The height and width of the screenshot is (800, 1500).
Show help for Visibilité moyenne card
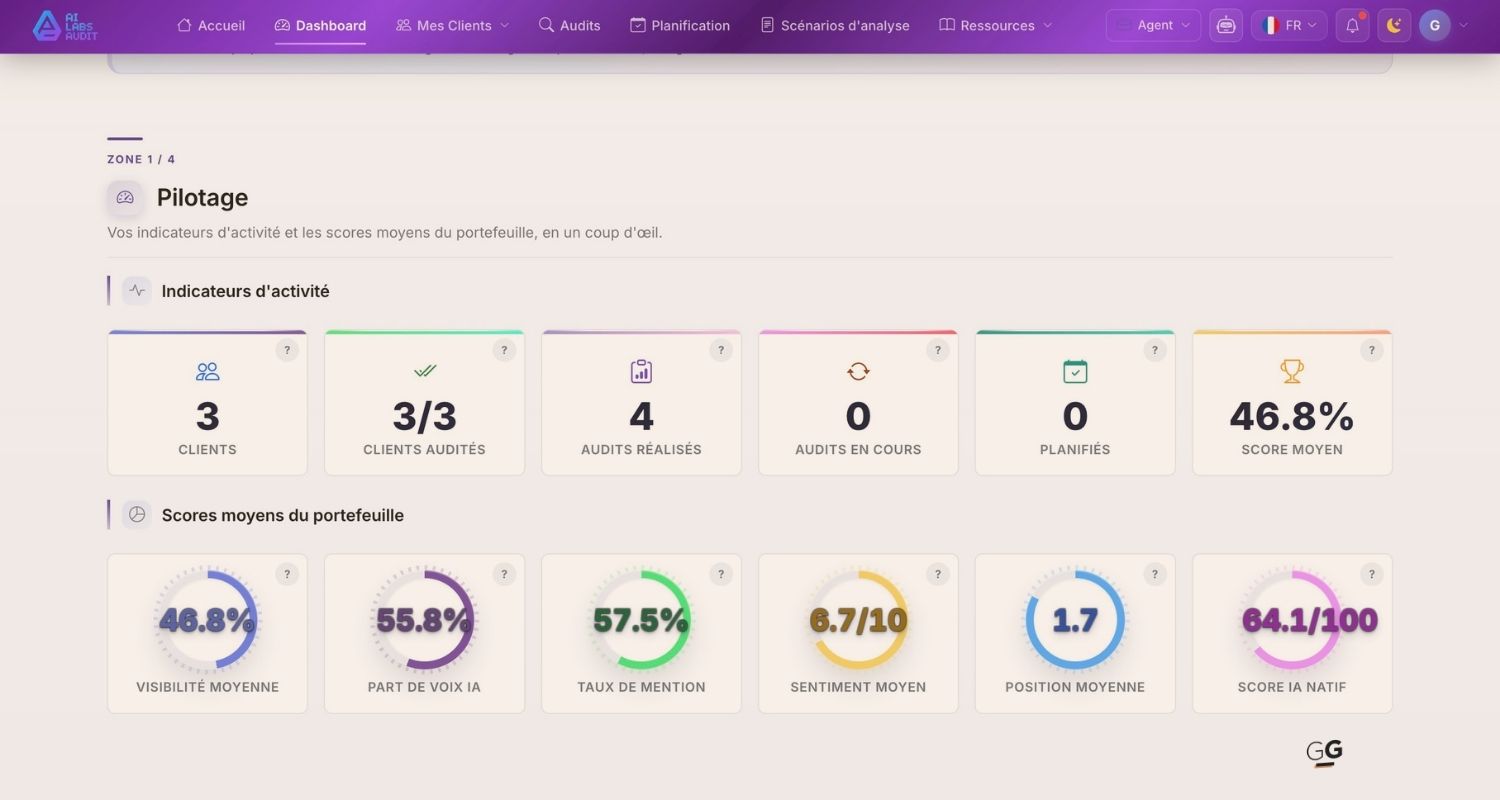287,574
